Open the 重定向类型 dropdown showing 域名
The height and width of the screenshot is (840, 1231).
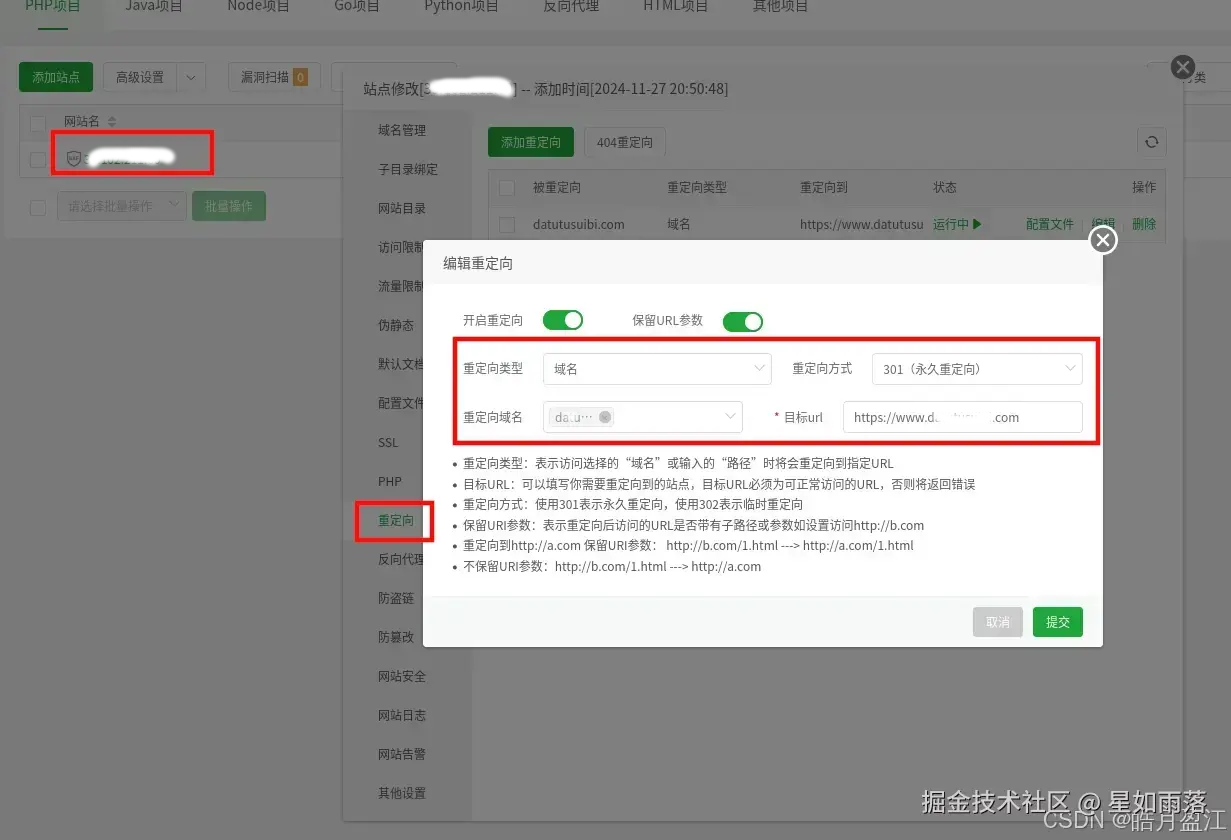[x=657, y=368]
